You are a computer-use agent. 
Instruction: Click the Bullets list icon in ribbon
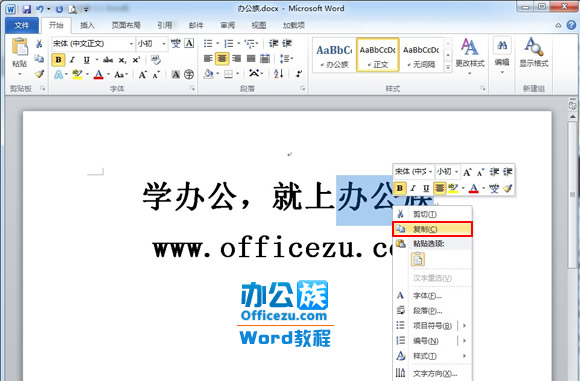click(208, 44)
